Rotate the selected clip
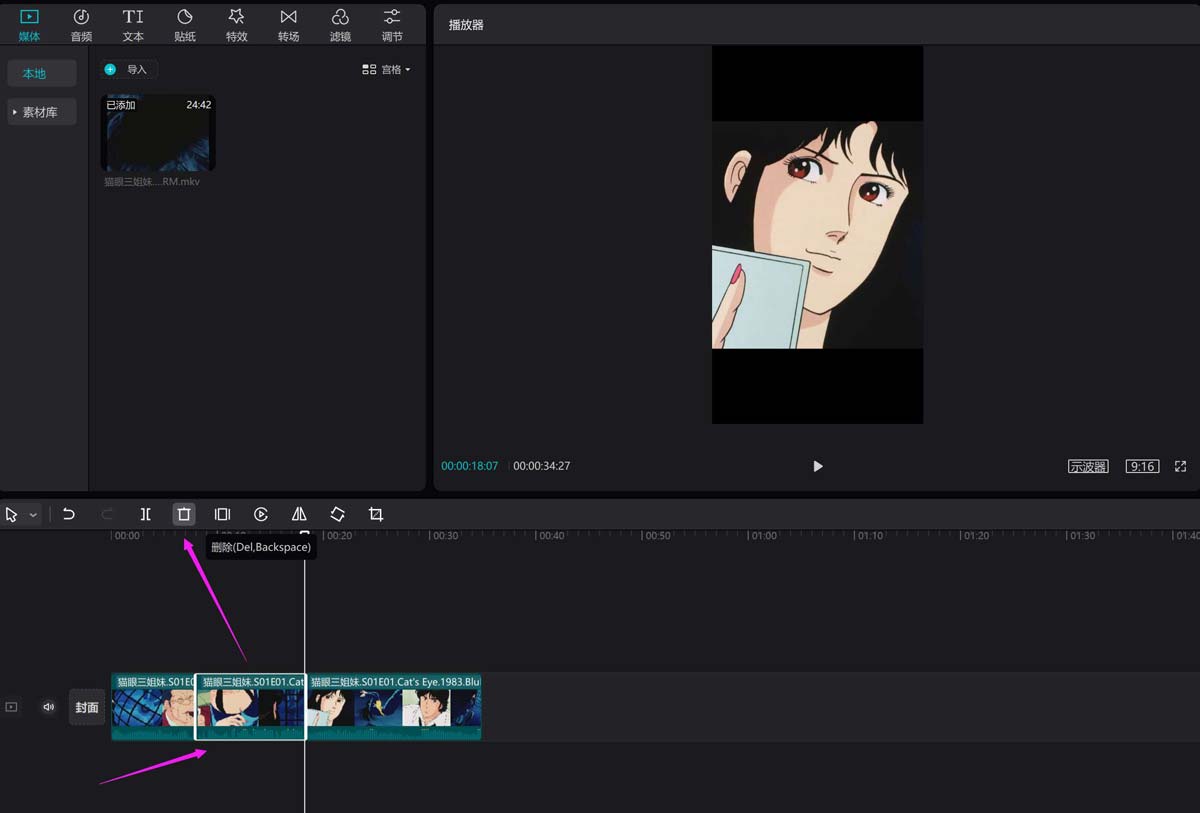The height and width of the screenshot is (813, 1200). tap(337, 514)
